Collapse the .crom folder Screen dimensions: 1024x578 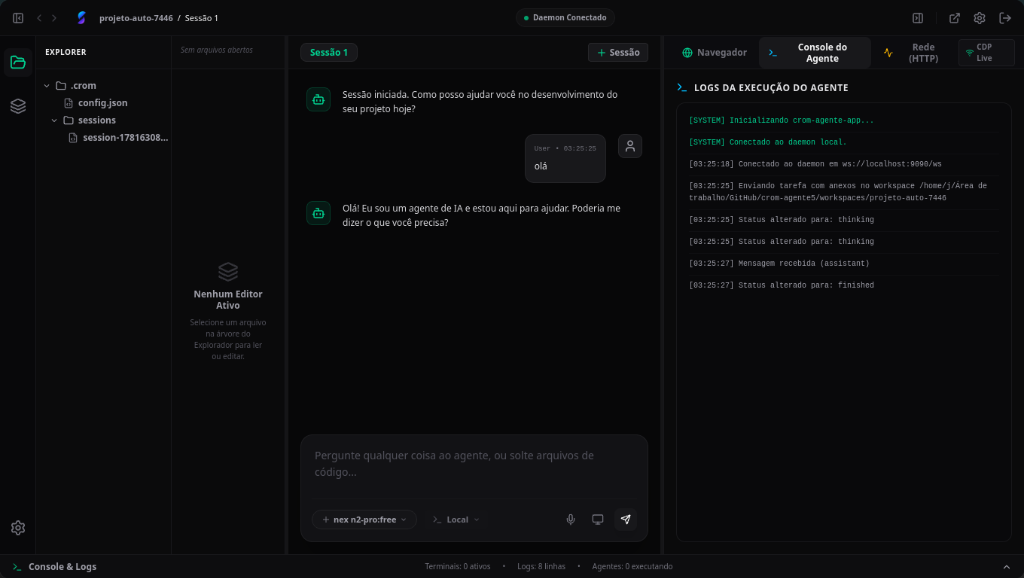[47, 86]
